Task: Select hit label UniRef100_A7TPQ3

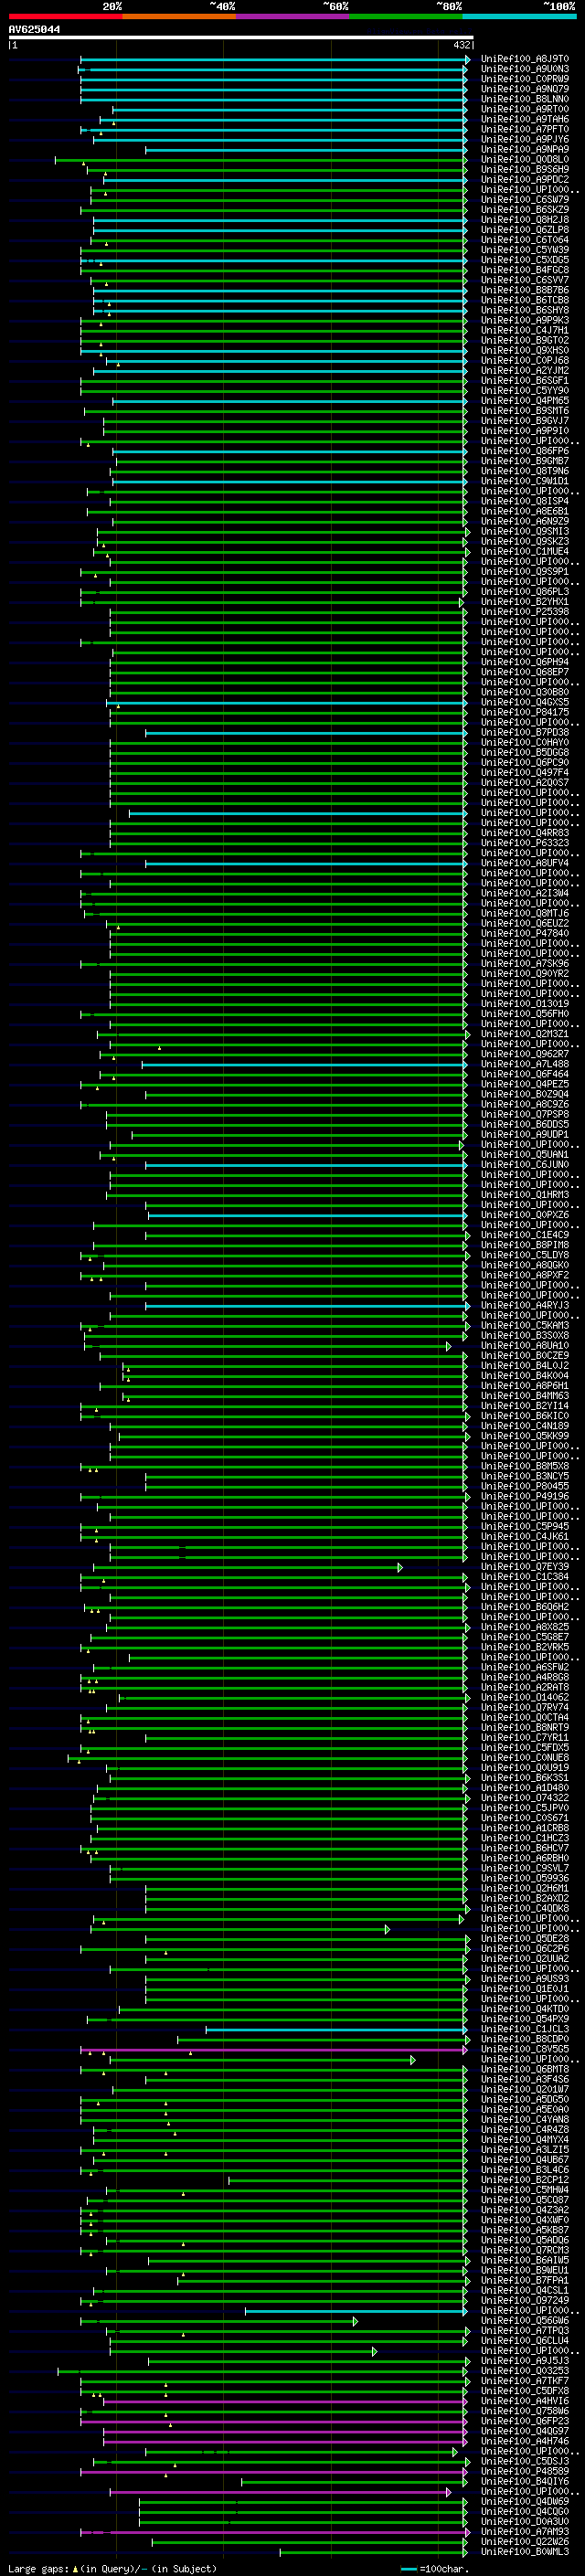Action: point(525,2331)
